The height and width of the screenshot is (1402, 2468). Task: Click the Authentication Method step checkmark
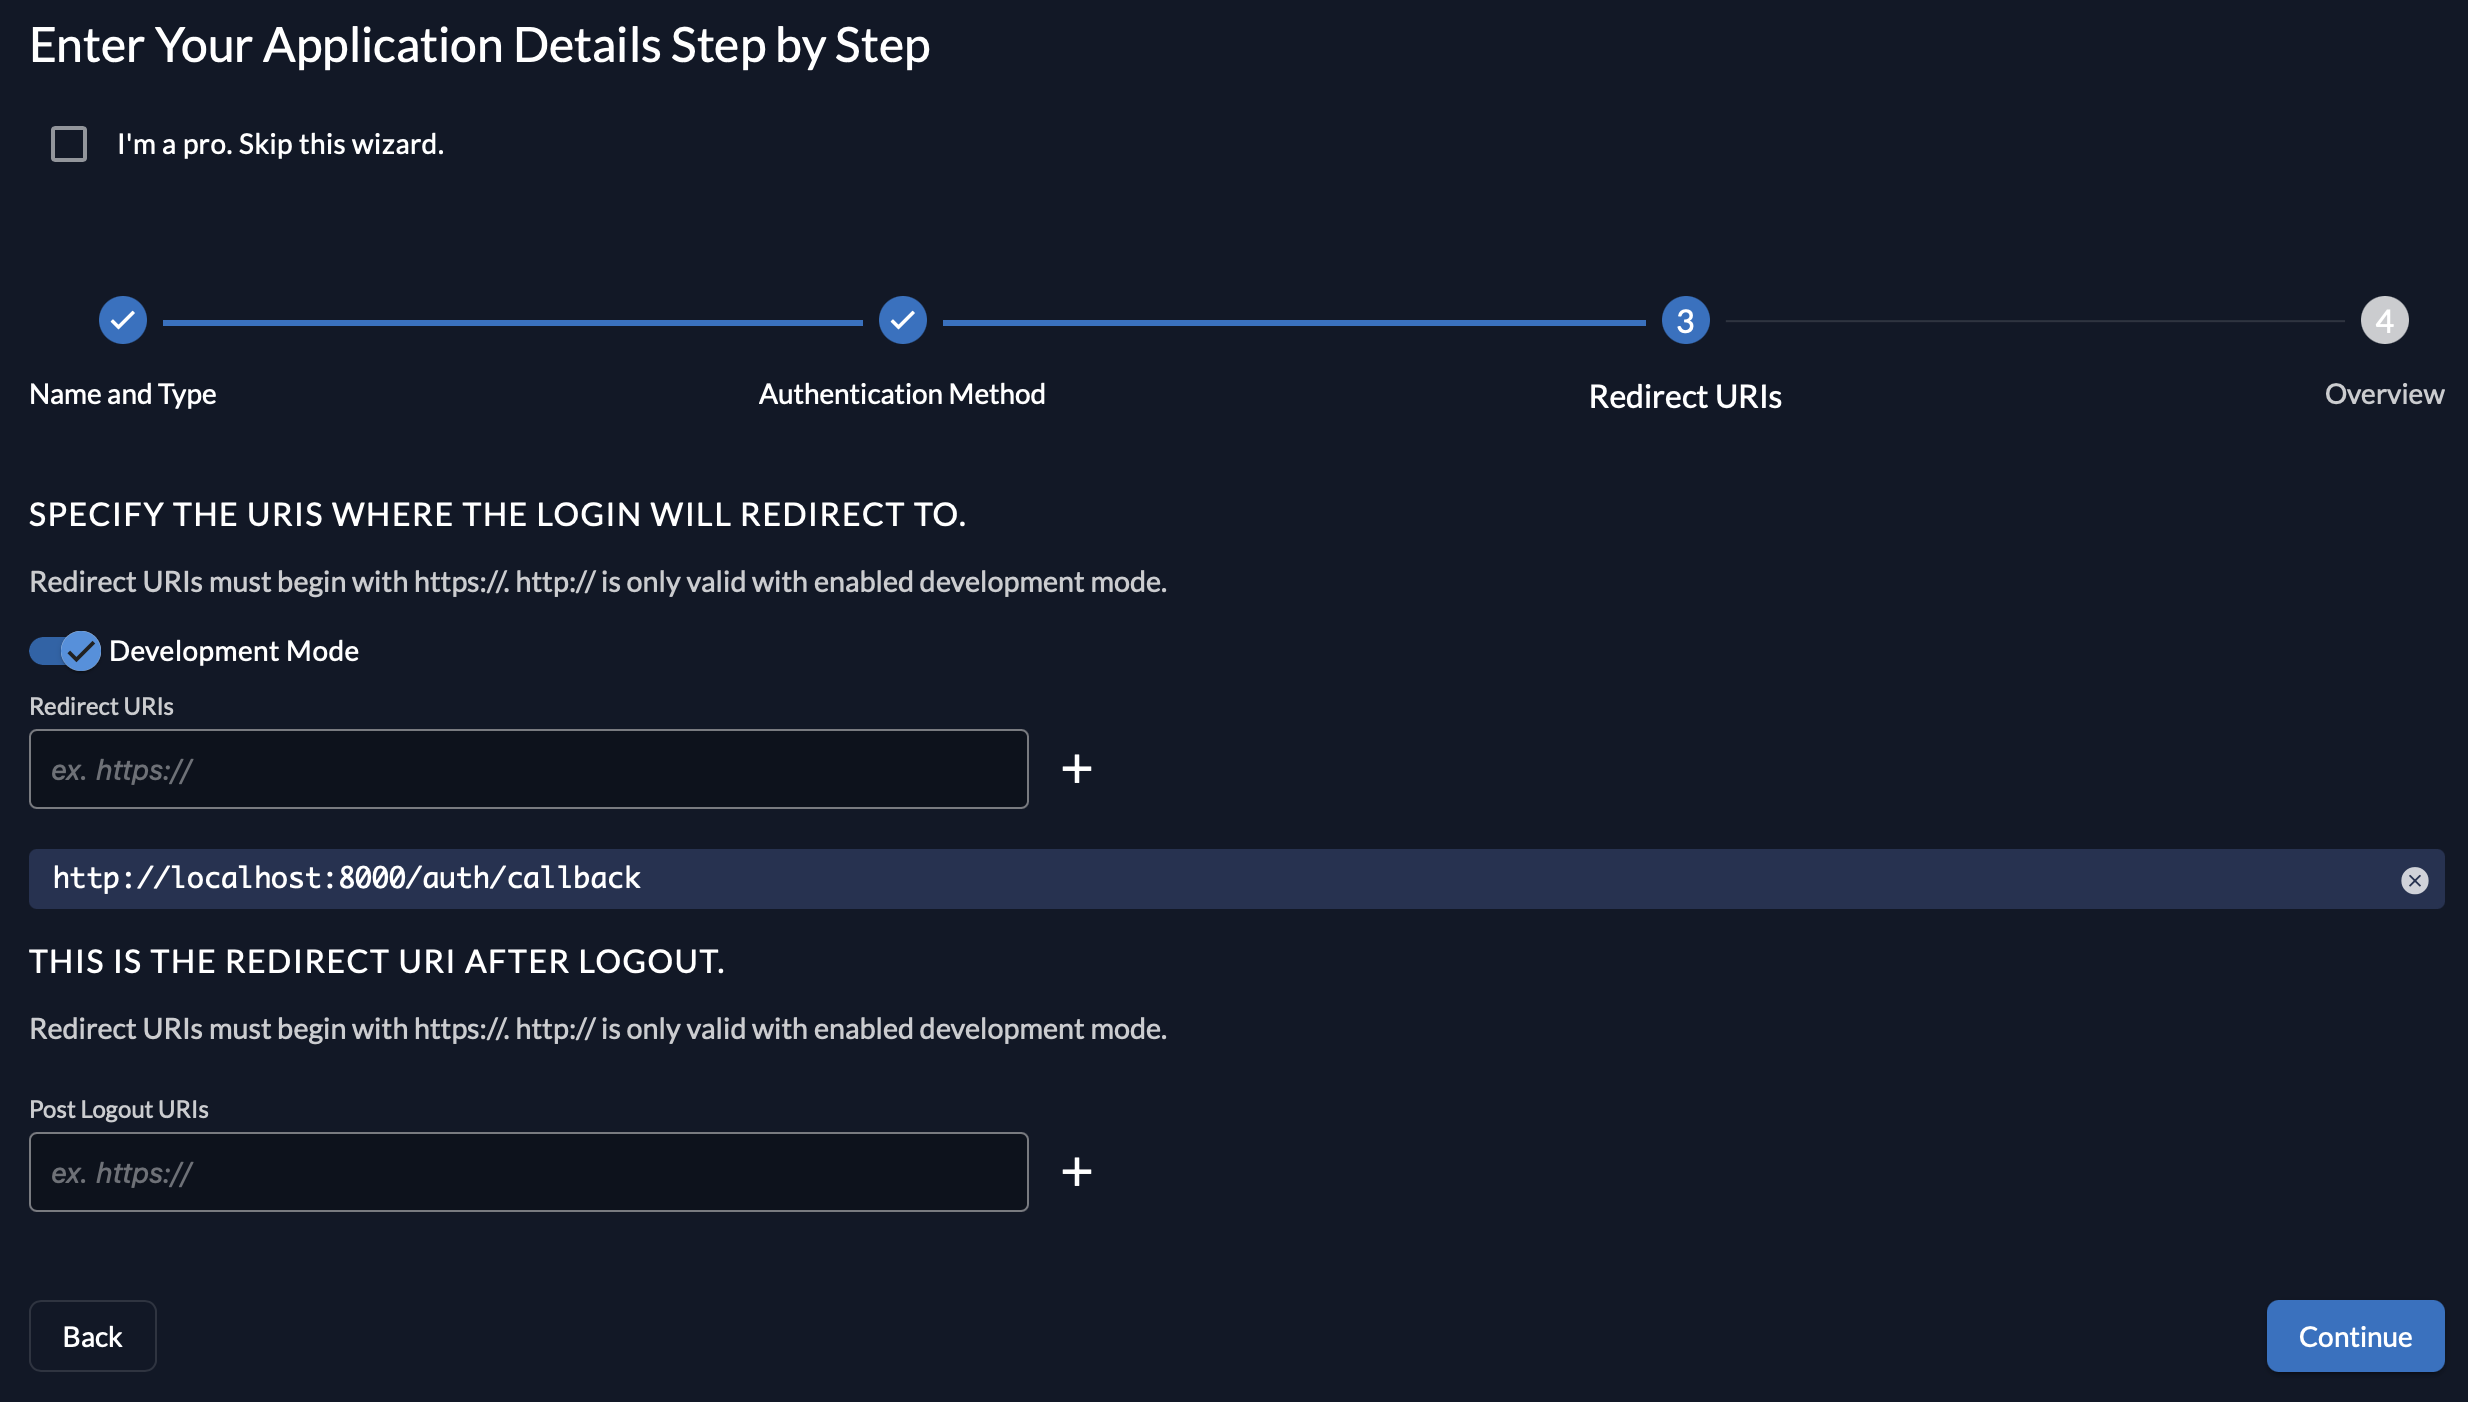[902, 321]
